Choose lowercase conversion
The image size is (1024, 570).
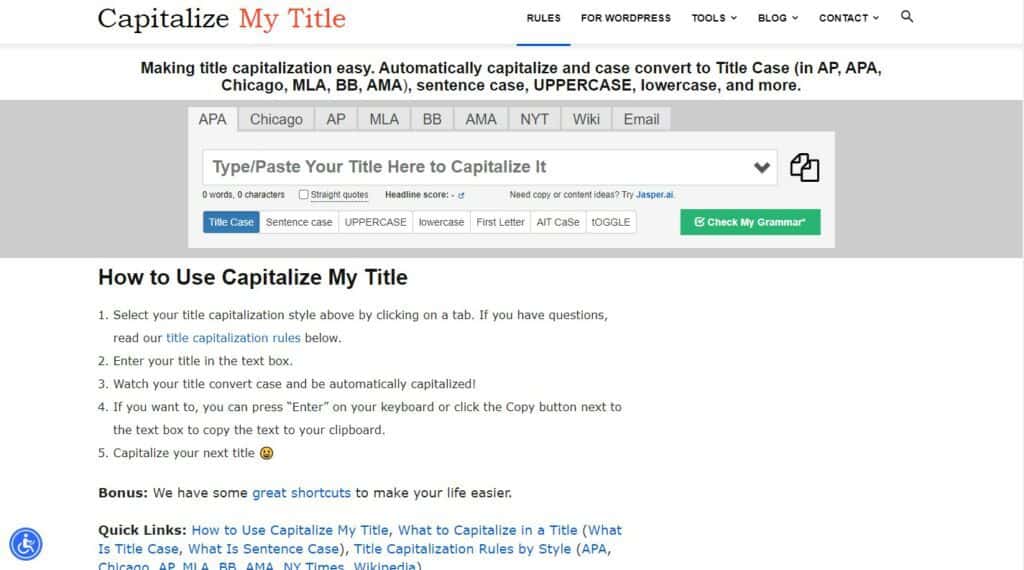coord(441,222)
